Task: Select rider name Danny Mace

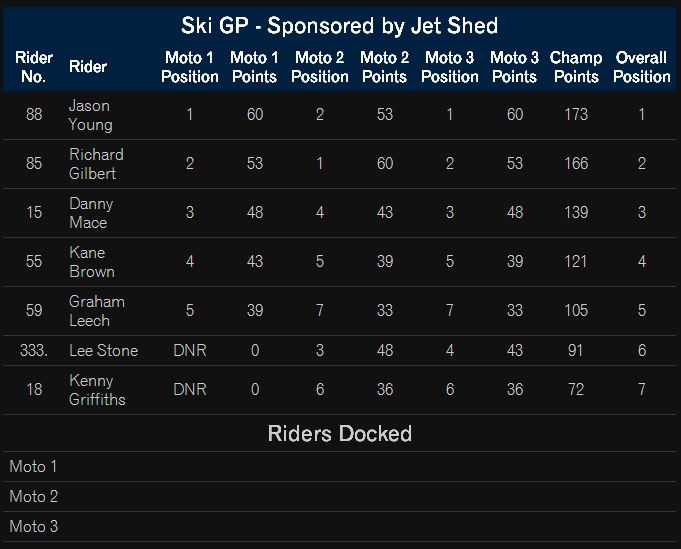Action: click(x=91, y=213)
